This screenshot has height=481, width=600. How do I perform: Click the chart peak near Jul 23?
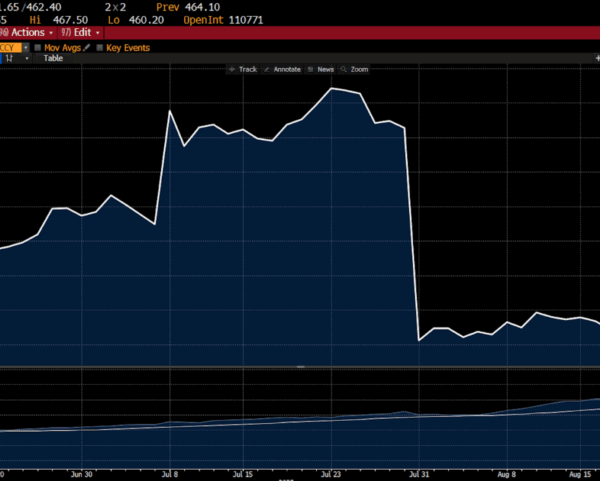[332, 89]
